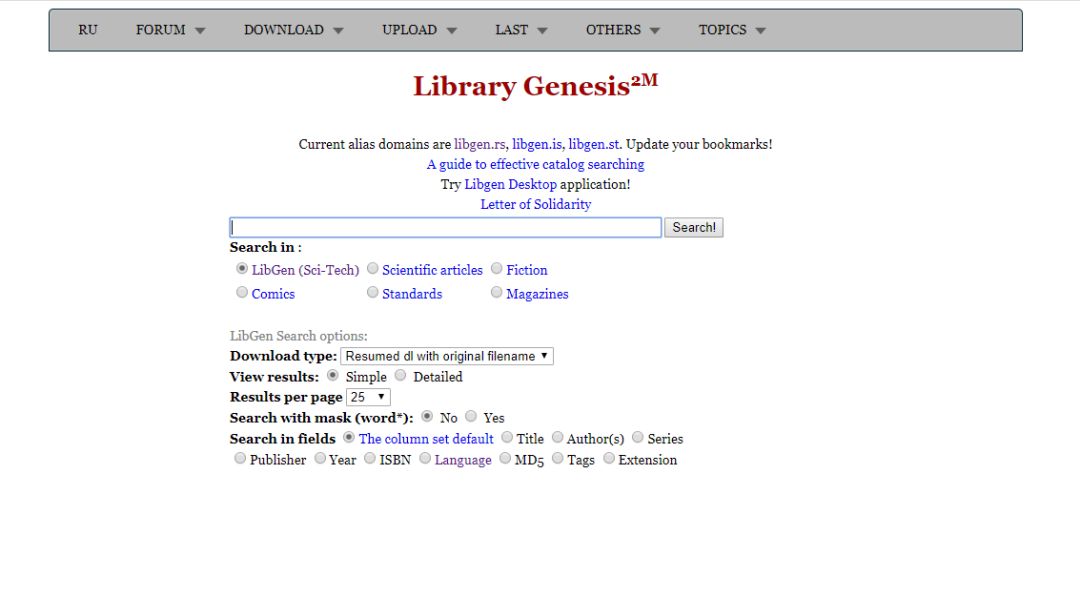Open guide to effective catalog searching

[x=535, y=164]
